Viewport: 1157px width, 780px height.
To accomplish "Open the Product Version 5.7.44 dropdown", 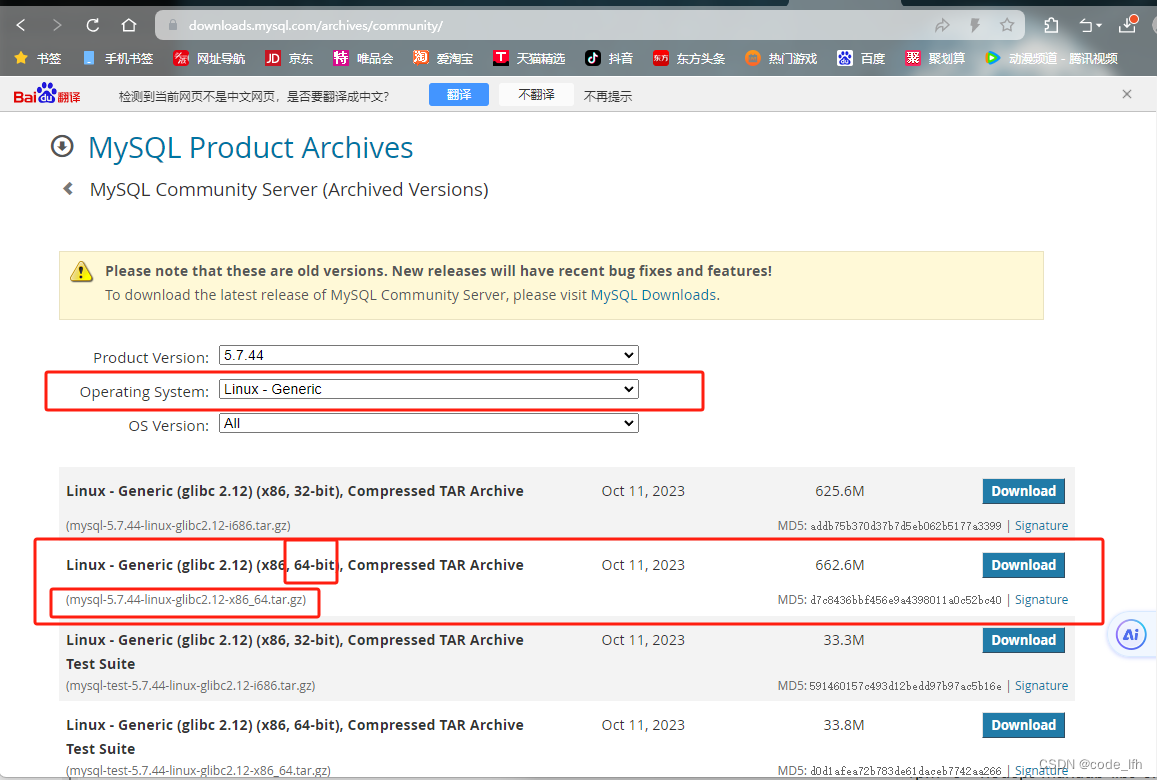I will click(429, 355).
